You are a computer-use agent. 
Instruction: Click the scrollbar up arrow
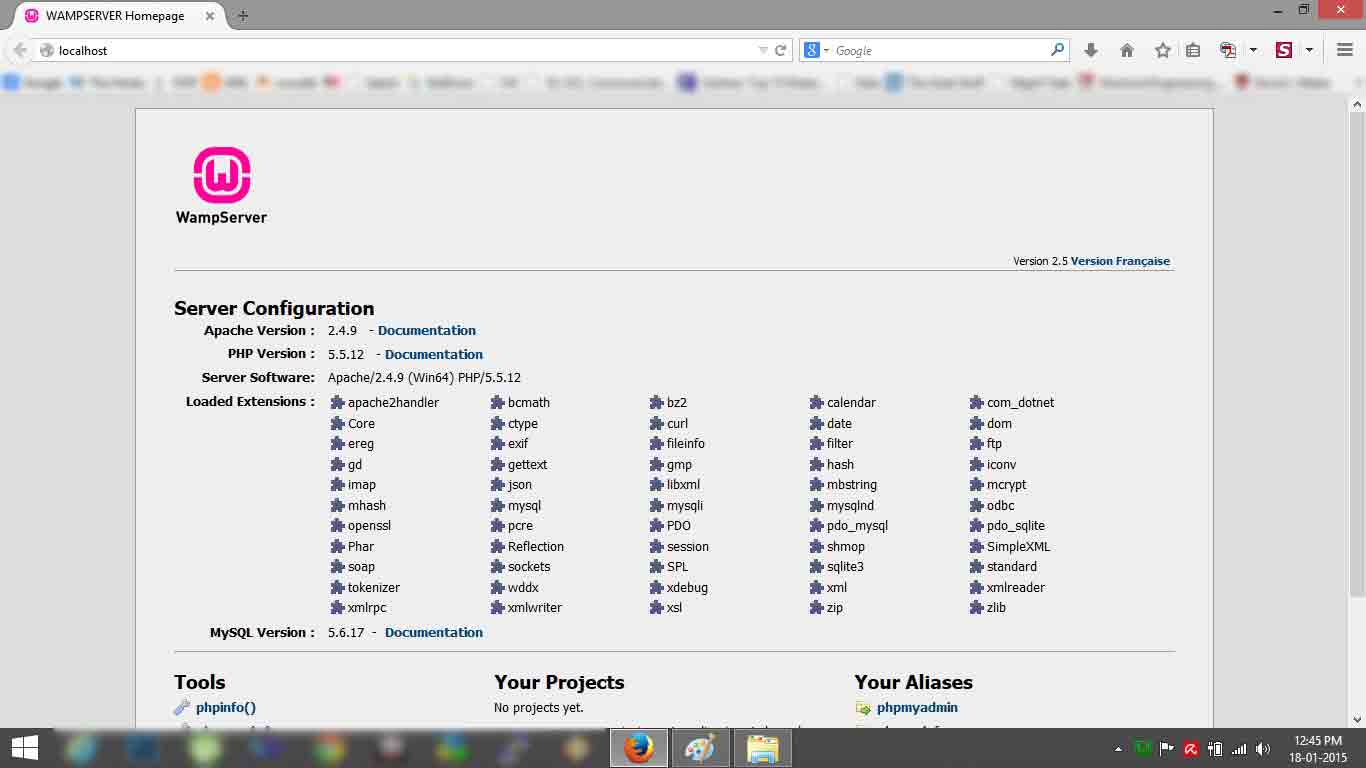1357,104
